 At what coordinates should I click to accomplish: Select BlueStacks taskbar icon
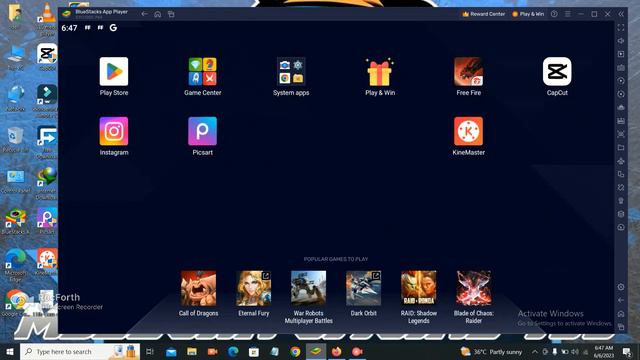click(316, 351)
